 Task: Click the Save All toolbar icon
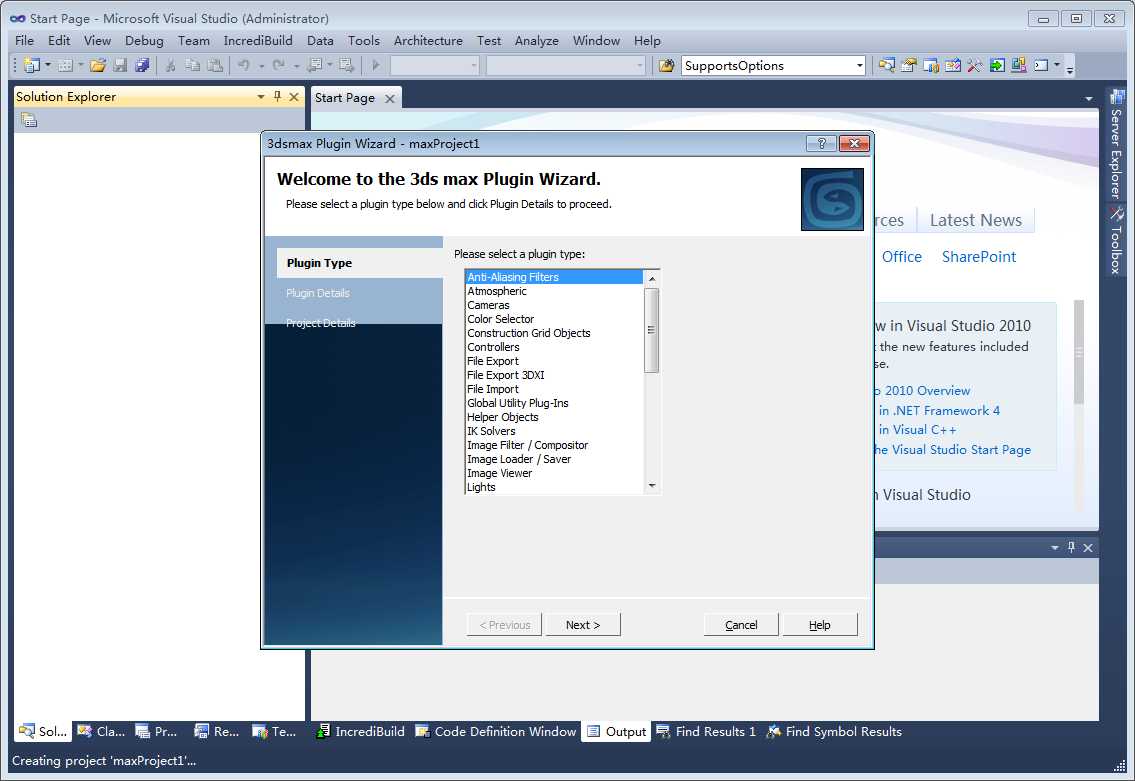tap(142, 65)
